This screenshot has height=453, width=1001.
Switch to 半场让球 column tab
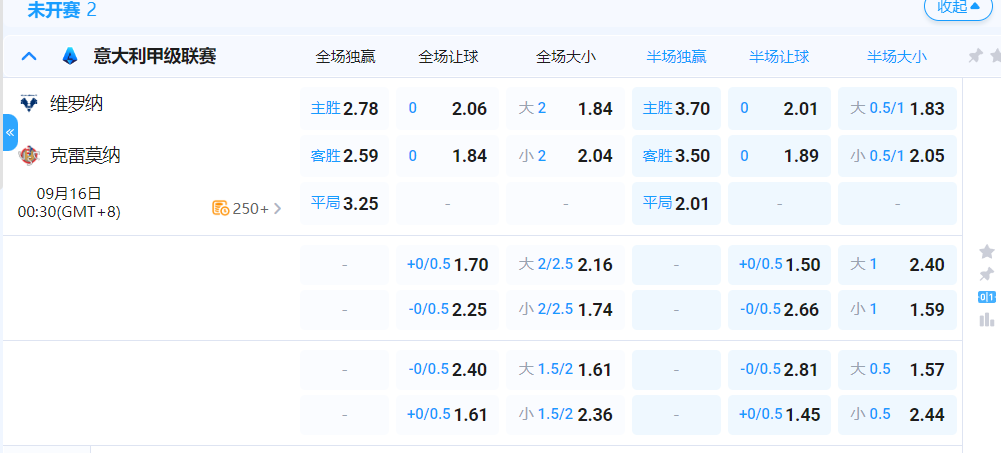(779, 57)
